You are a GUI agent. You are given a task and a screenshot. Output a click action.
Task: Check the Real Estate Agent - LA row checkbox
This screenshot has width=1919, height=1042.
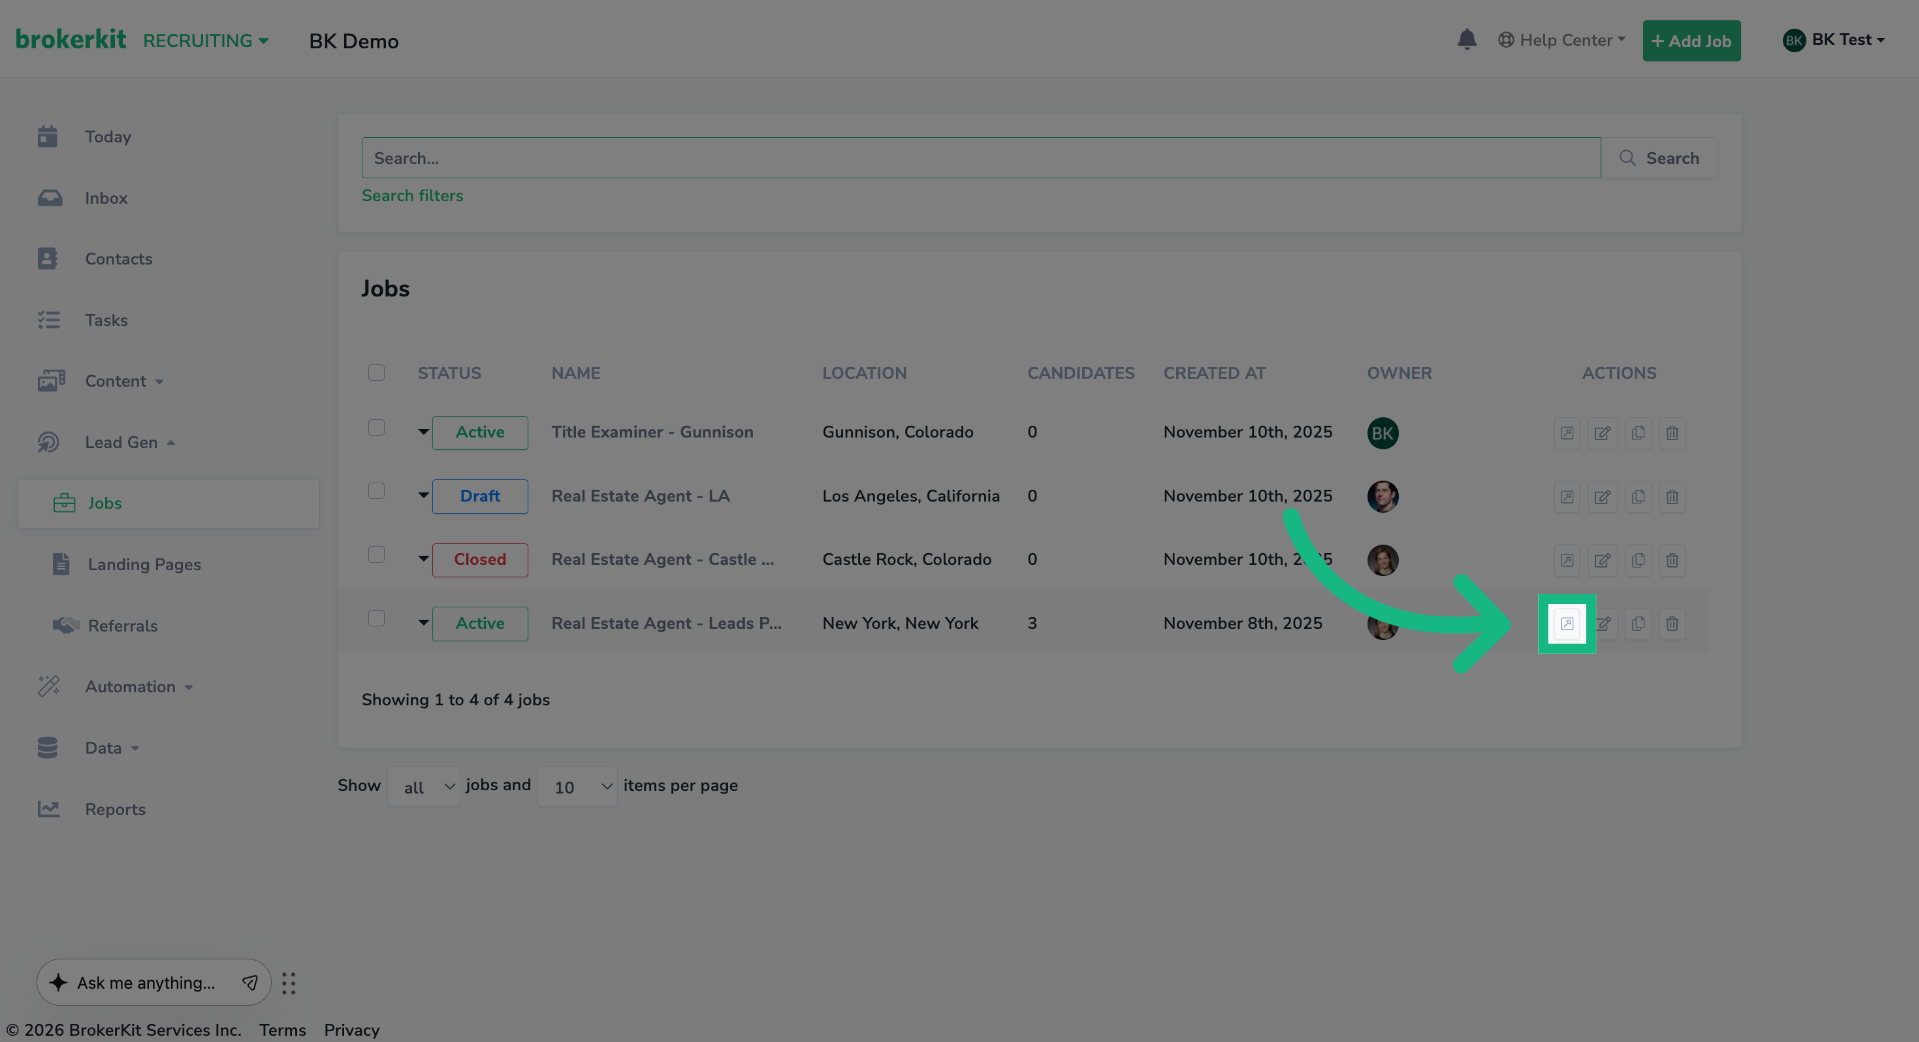coord(376,491)
